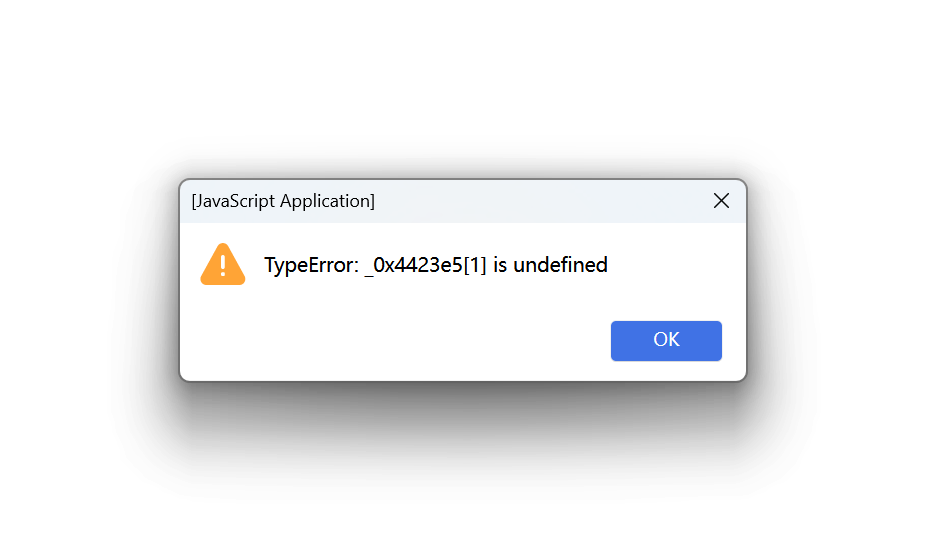This screenshot has width=930, height=544.
Task: Click the X icon in dialog corner
Action: coord(721,201)
